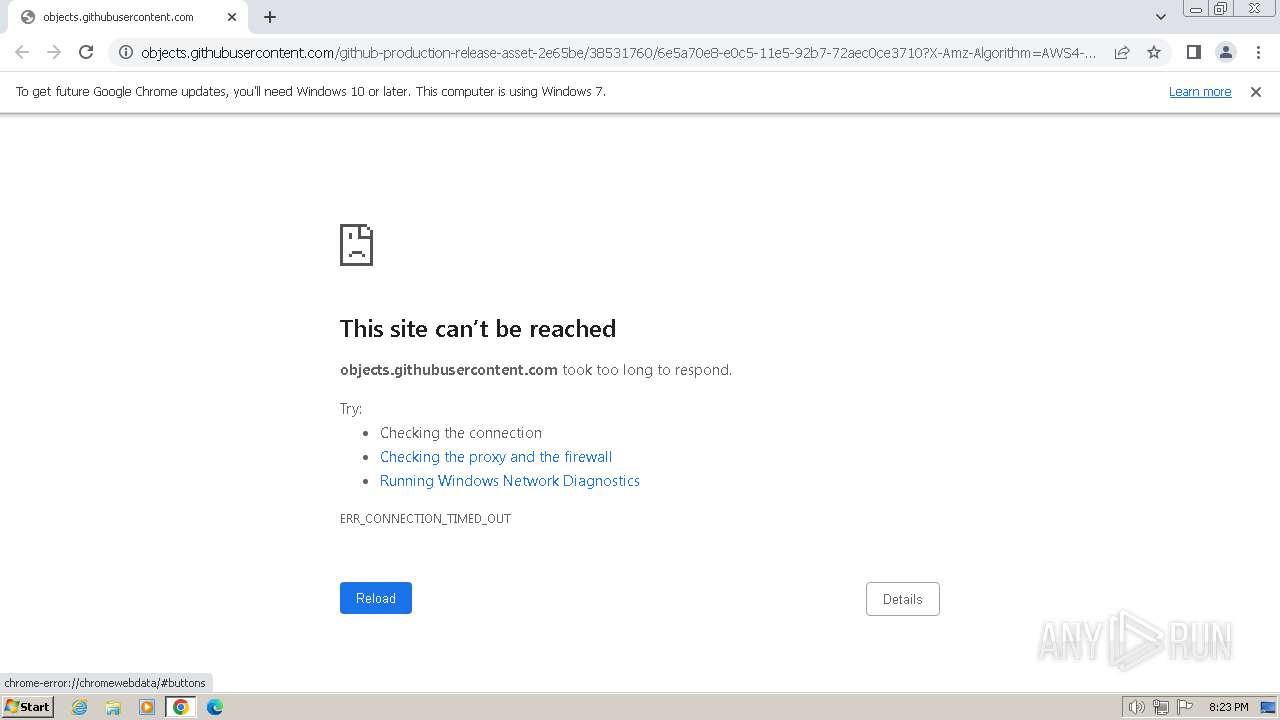Image resolution: width=1280 pixels, height=720 pixels.
Task: Open the Windows Start menu
Action: [x=27, y=707]
